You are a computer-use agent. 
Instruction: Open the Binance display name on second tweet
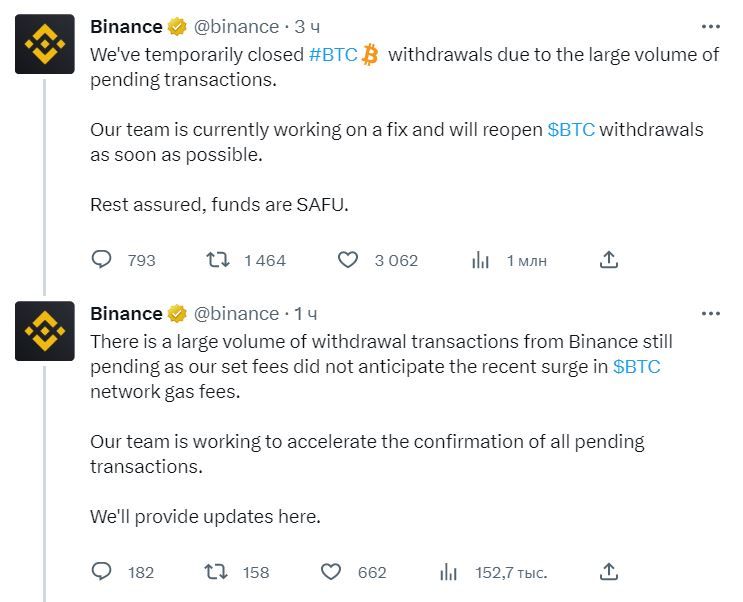(126, 314)
